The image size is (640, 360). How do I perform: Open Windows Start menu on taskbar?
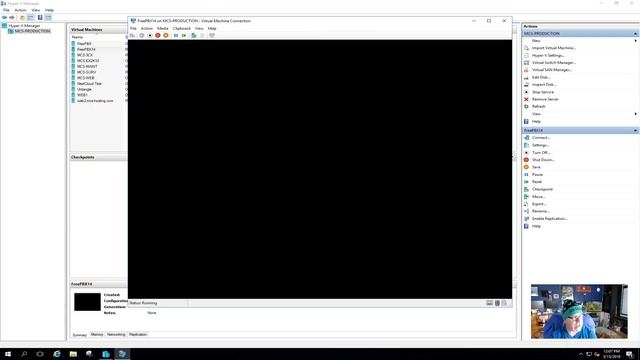pos(8,354)
